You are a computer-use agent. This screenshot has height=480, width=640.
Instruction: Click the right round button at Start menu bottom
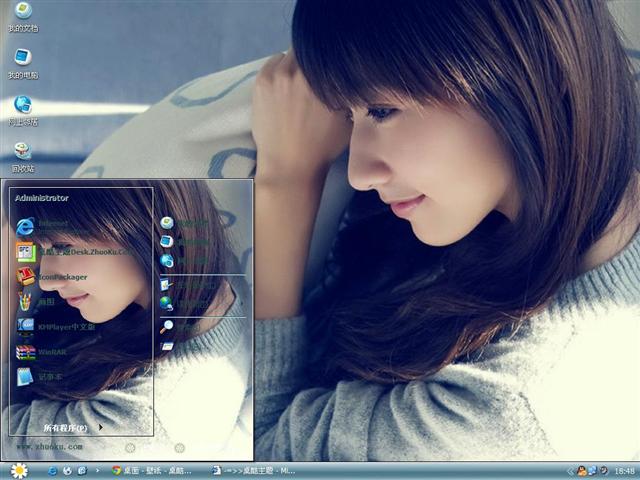pyautogui.click(x=180, y=448)
